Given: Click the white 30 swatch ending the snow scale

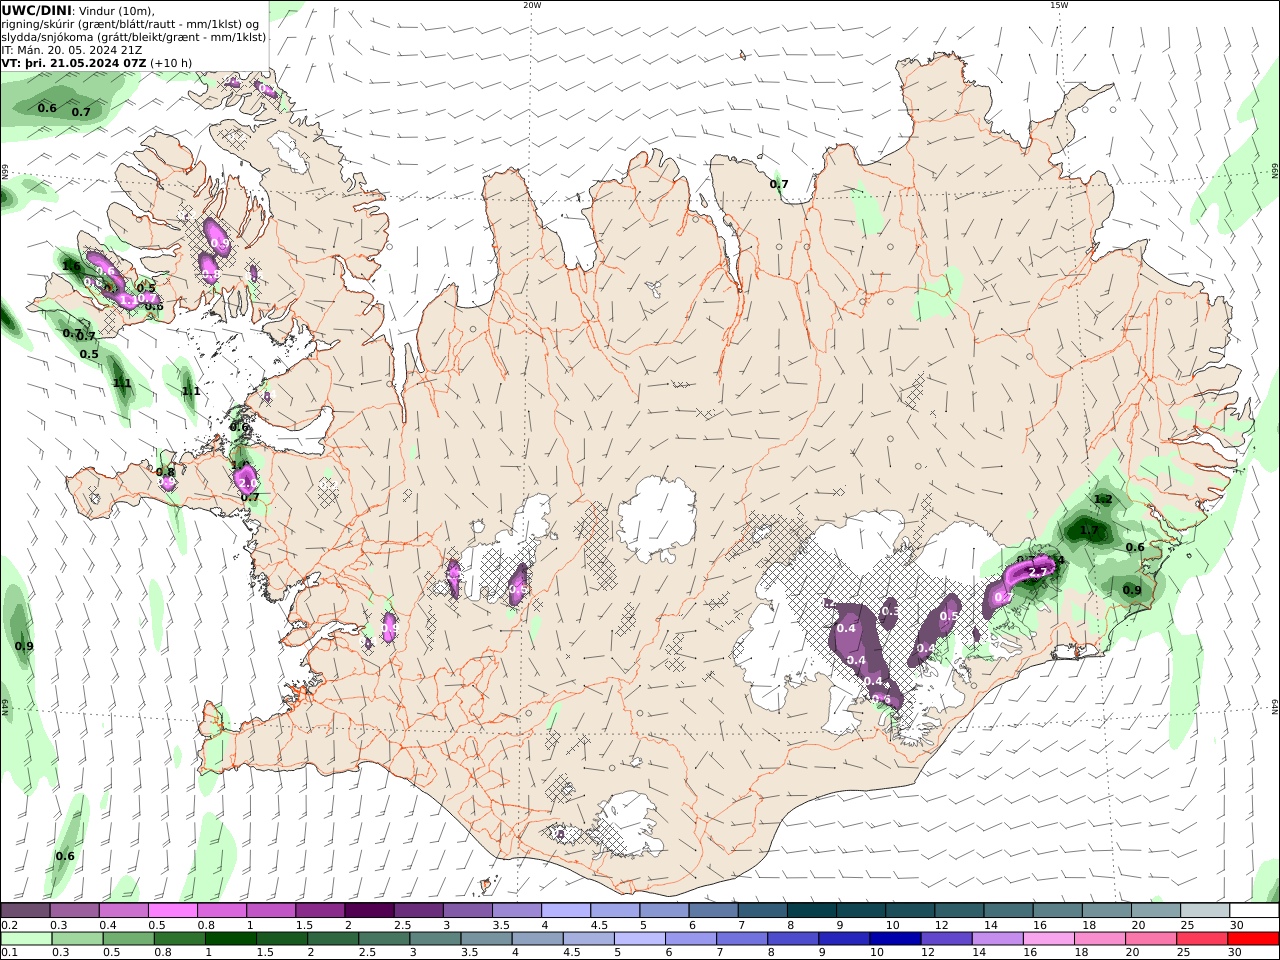Looking at the screenshot, I should (1254, 911).
